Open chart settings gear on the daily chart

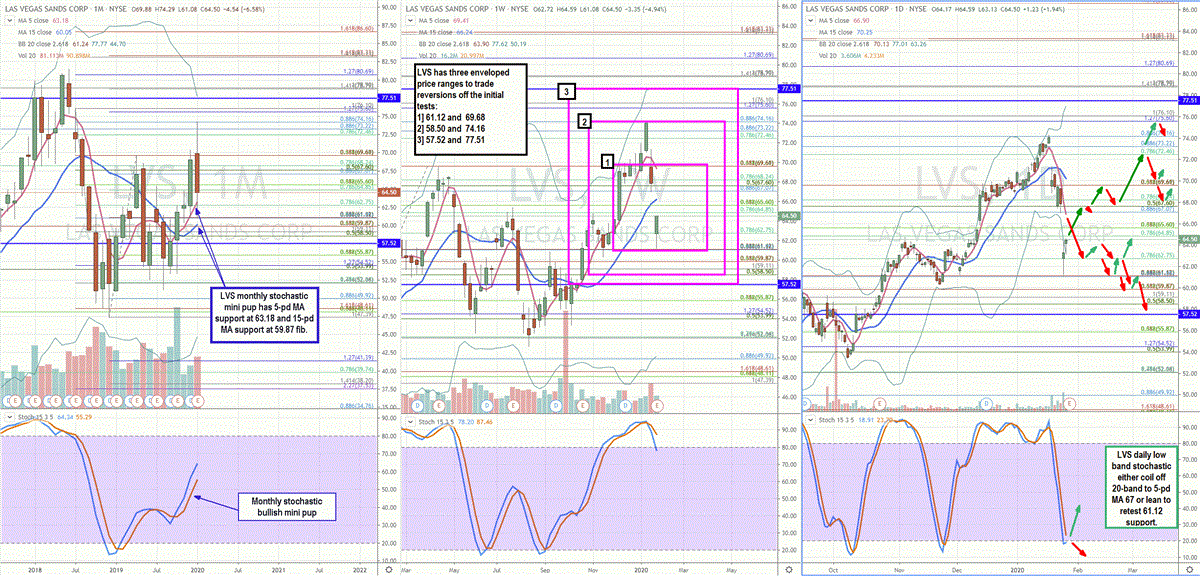coord(1190,569)
